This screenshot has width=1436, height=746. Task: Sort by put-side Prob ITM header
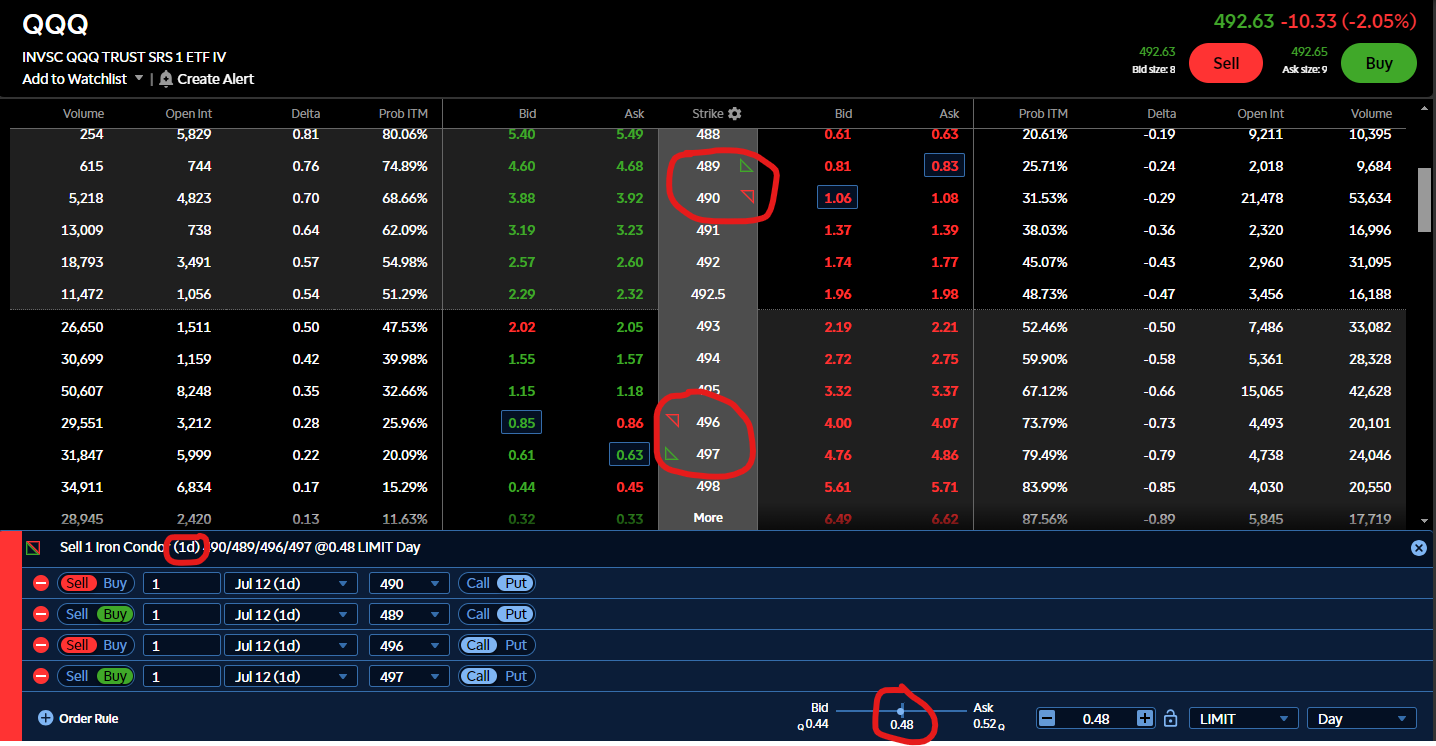(x=1043, y=114)
